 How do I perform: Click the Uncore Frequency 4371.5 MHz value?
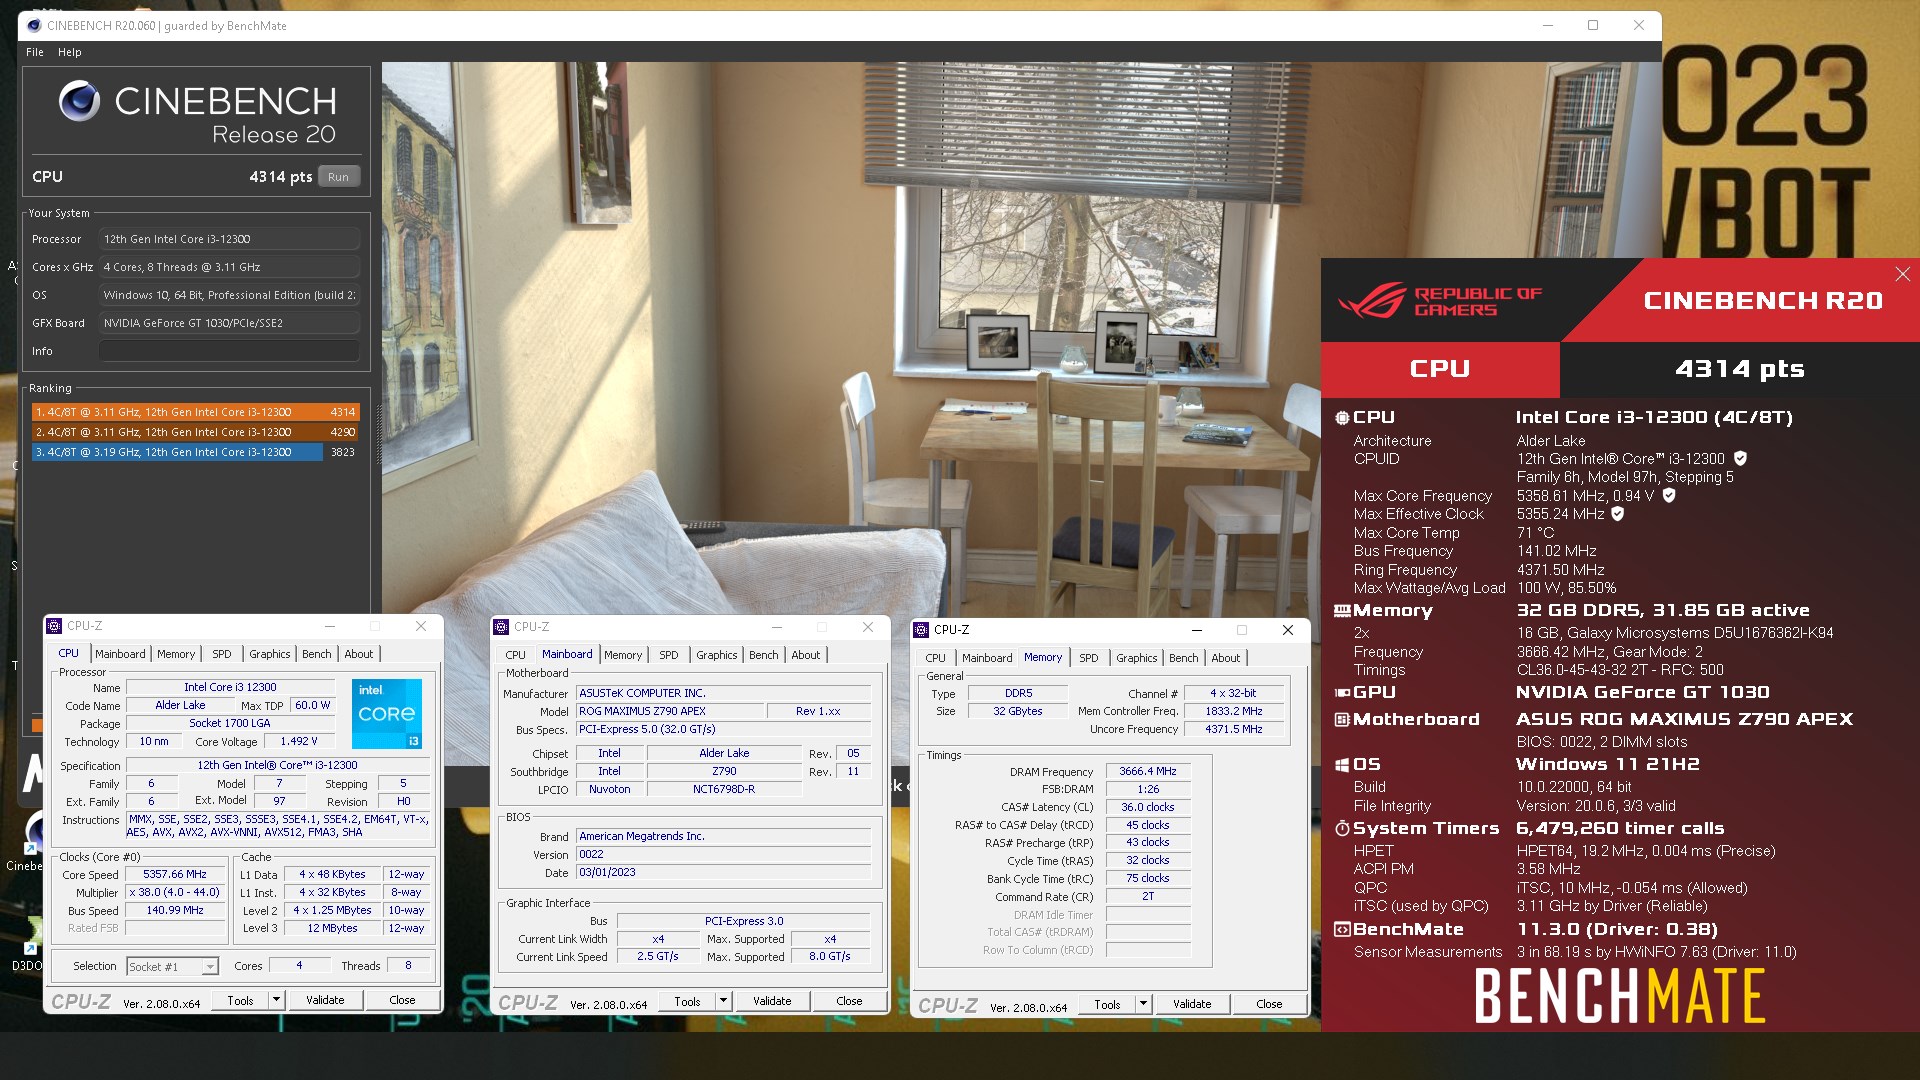click(1234, 729)
